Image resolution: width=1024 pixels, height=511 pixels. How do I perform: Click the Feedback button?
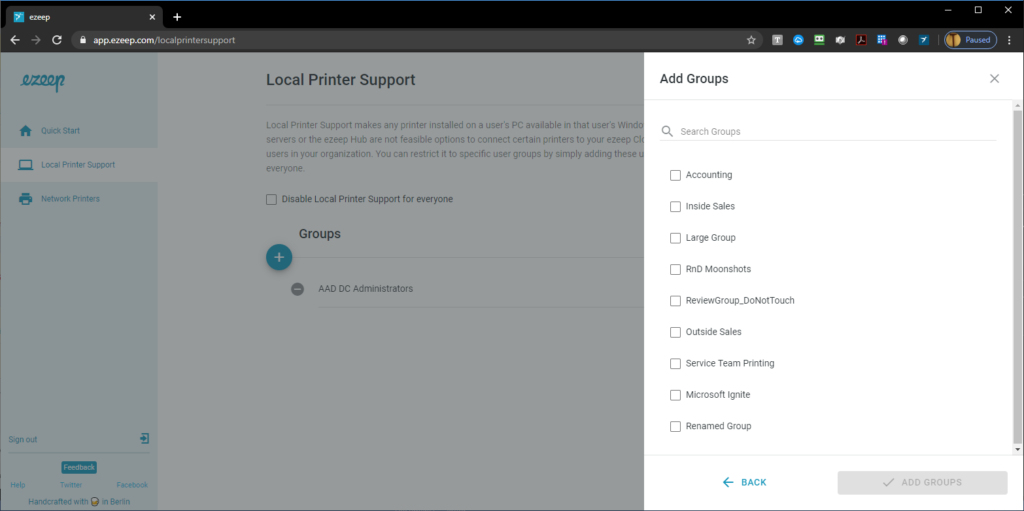(x=79, y=467)
